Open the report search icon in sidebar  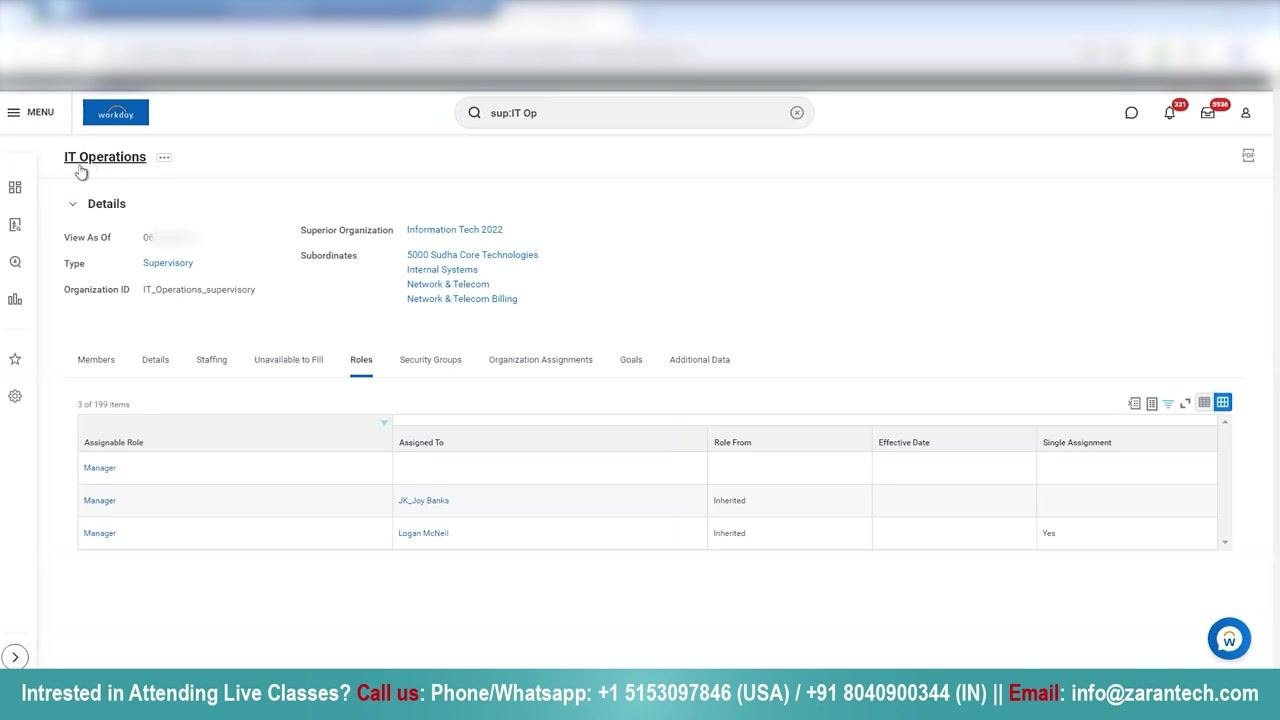click(15, 225)
